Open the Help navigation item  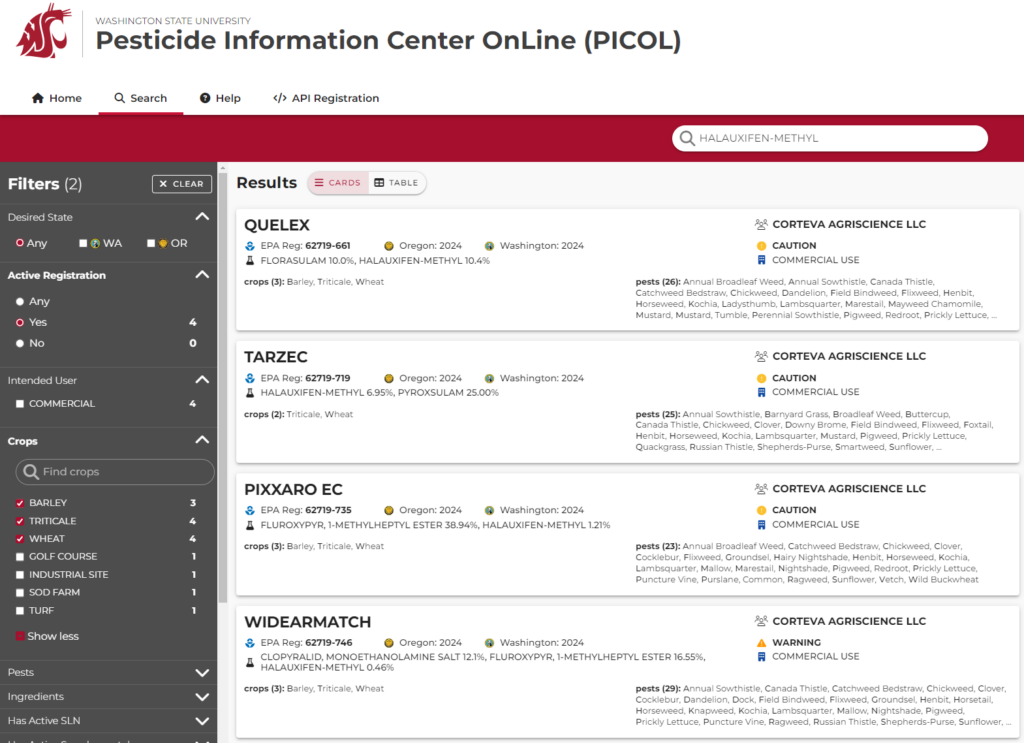[220, 98]
